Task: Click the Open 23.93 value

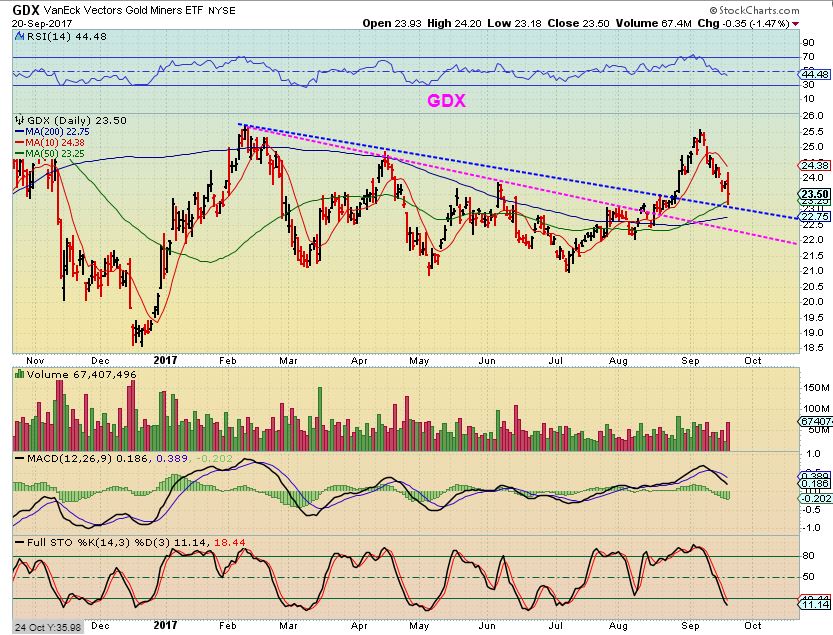Action: (x=392, y=23)
